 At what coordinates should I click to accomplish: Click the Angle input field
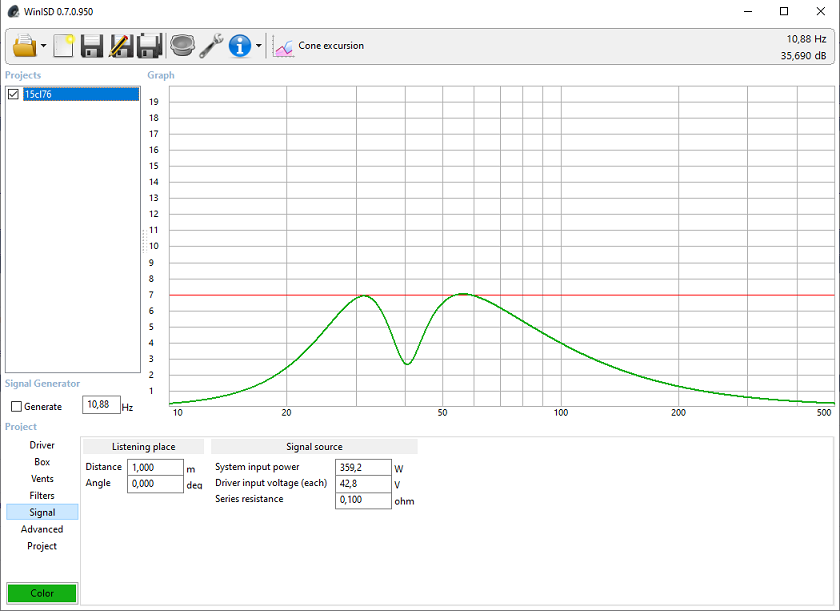point(155,484)
